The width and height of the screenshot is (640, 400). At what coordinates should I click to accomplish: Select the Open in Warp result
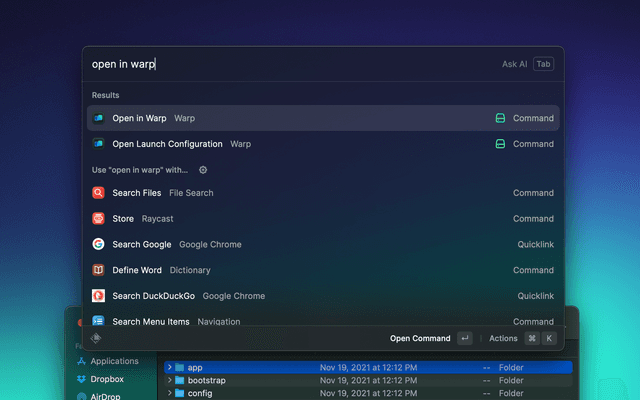[x=323, y=118]
